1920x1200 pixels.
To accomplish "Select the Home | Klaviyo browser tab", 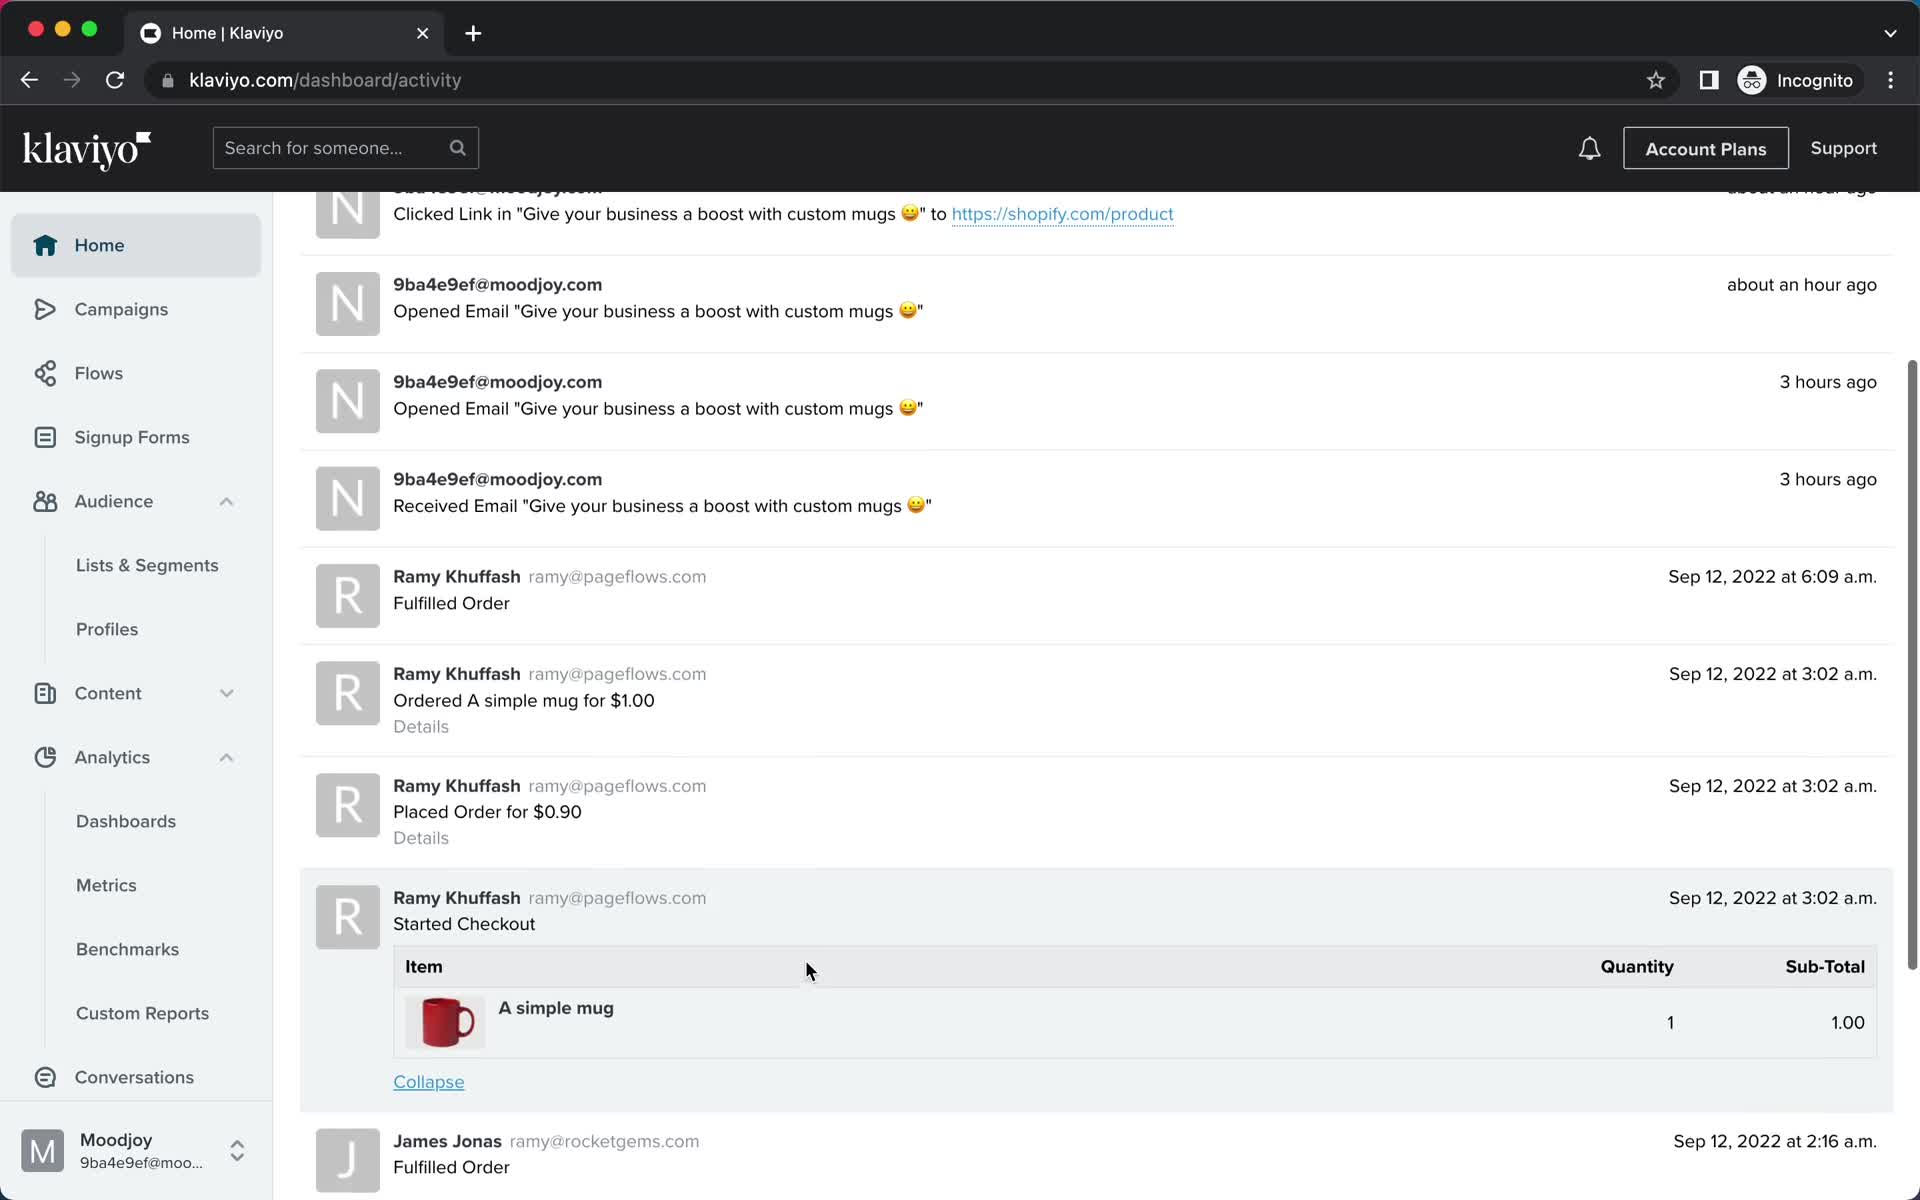I will pyautogui.click(x=283, y=33).
